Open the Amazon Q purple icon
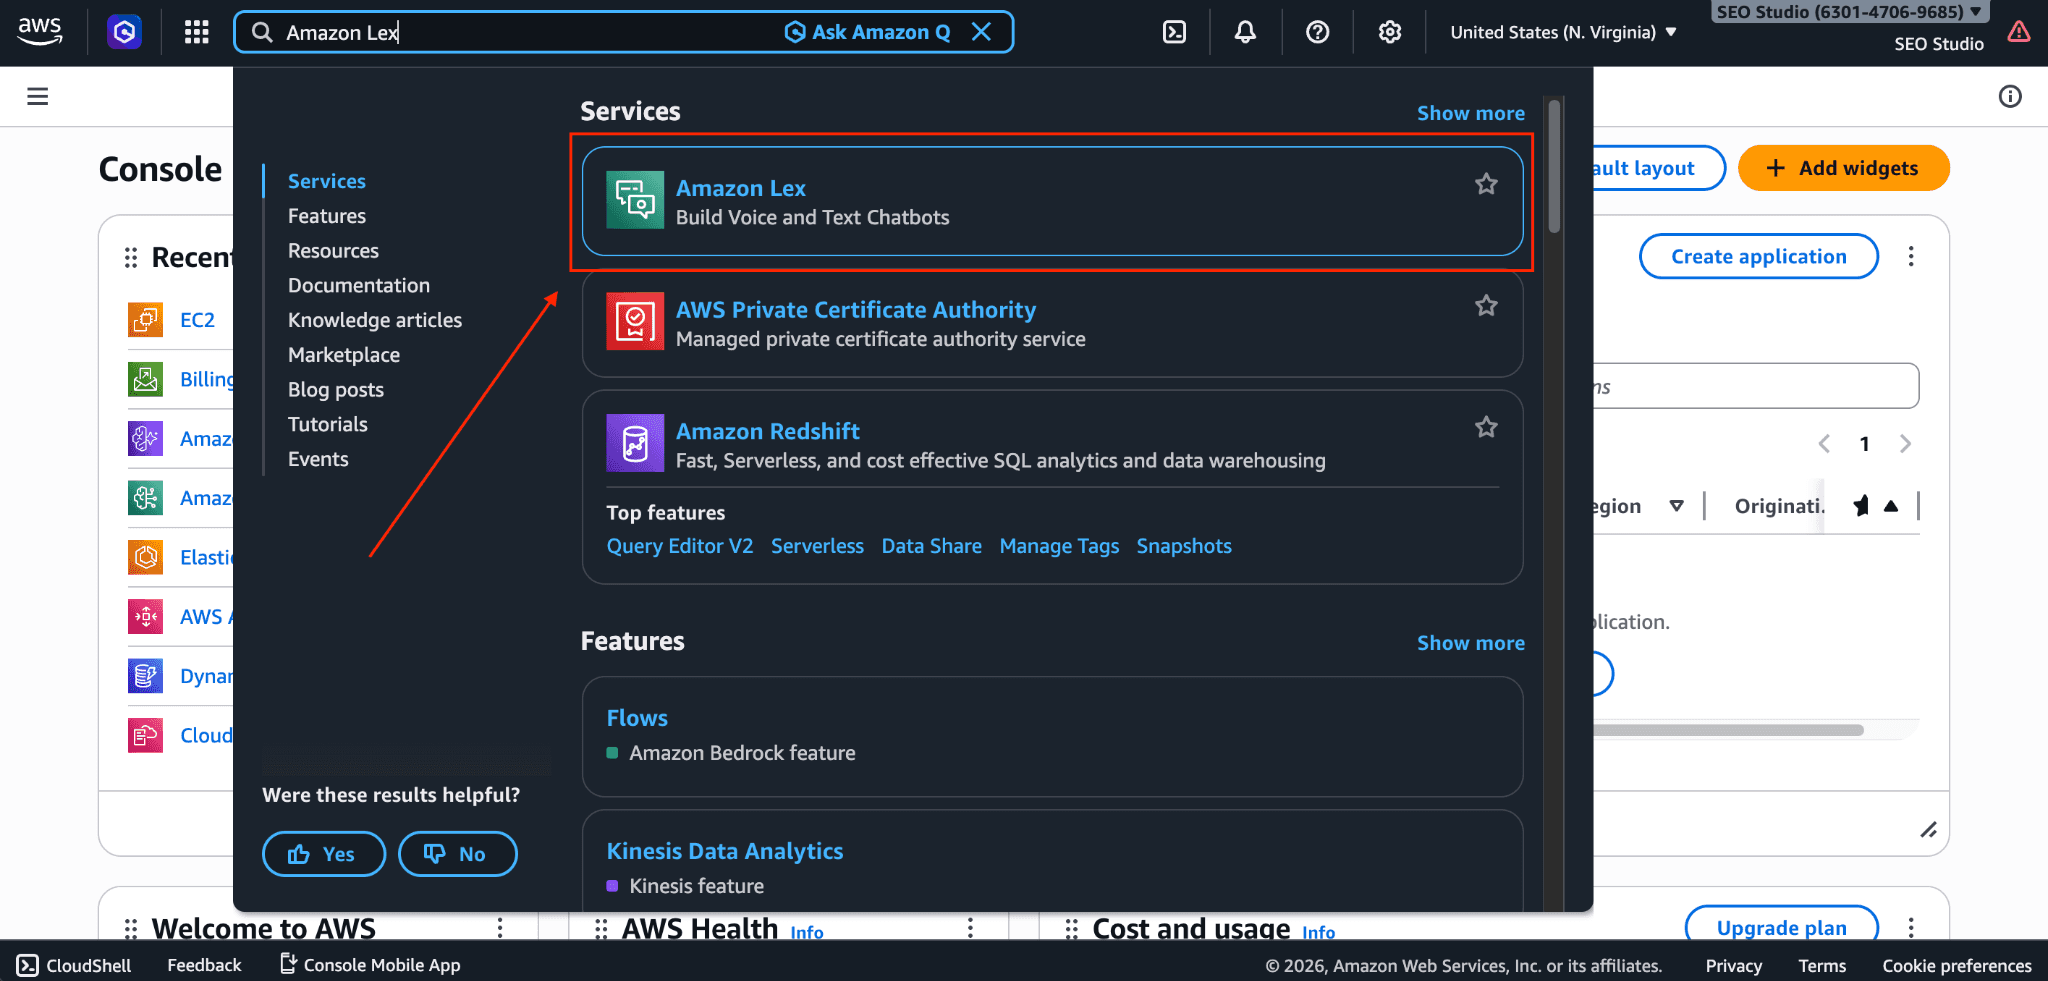Screen dimensions: 2048x981 (124, 32)
